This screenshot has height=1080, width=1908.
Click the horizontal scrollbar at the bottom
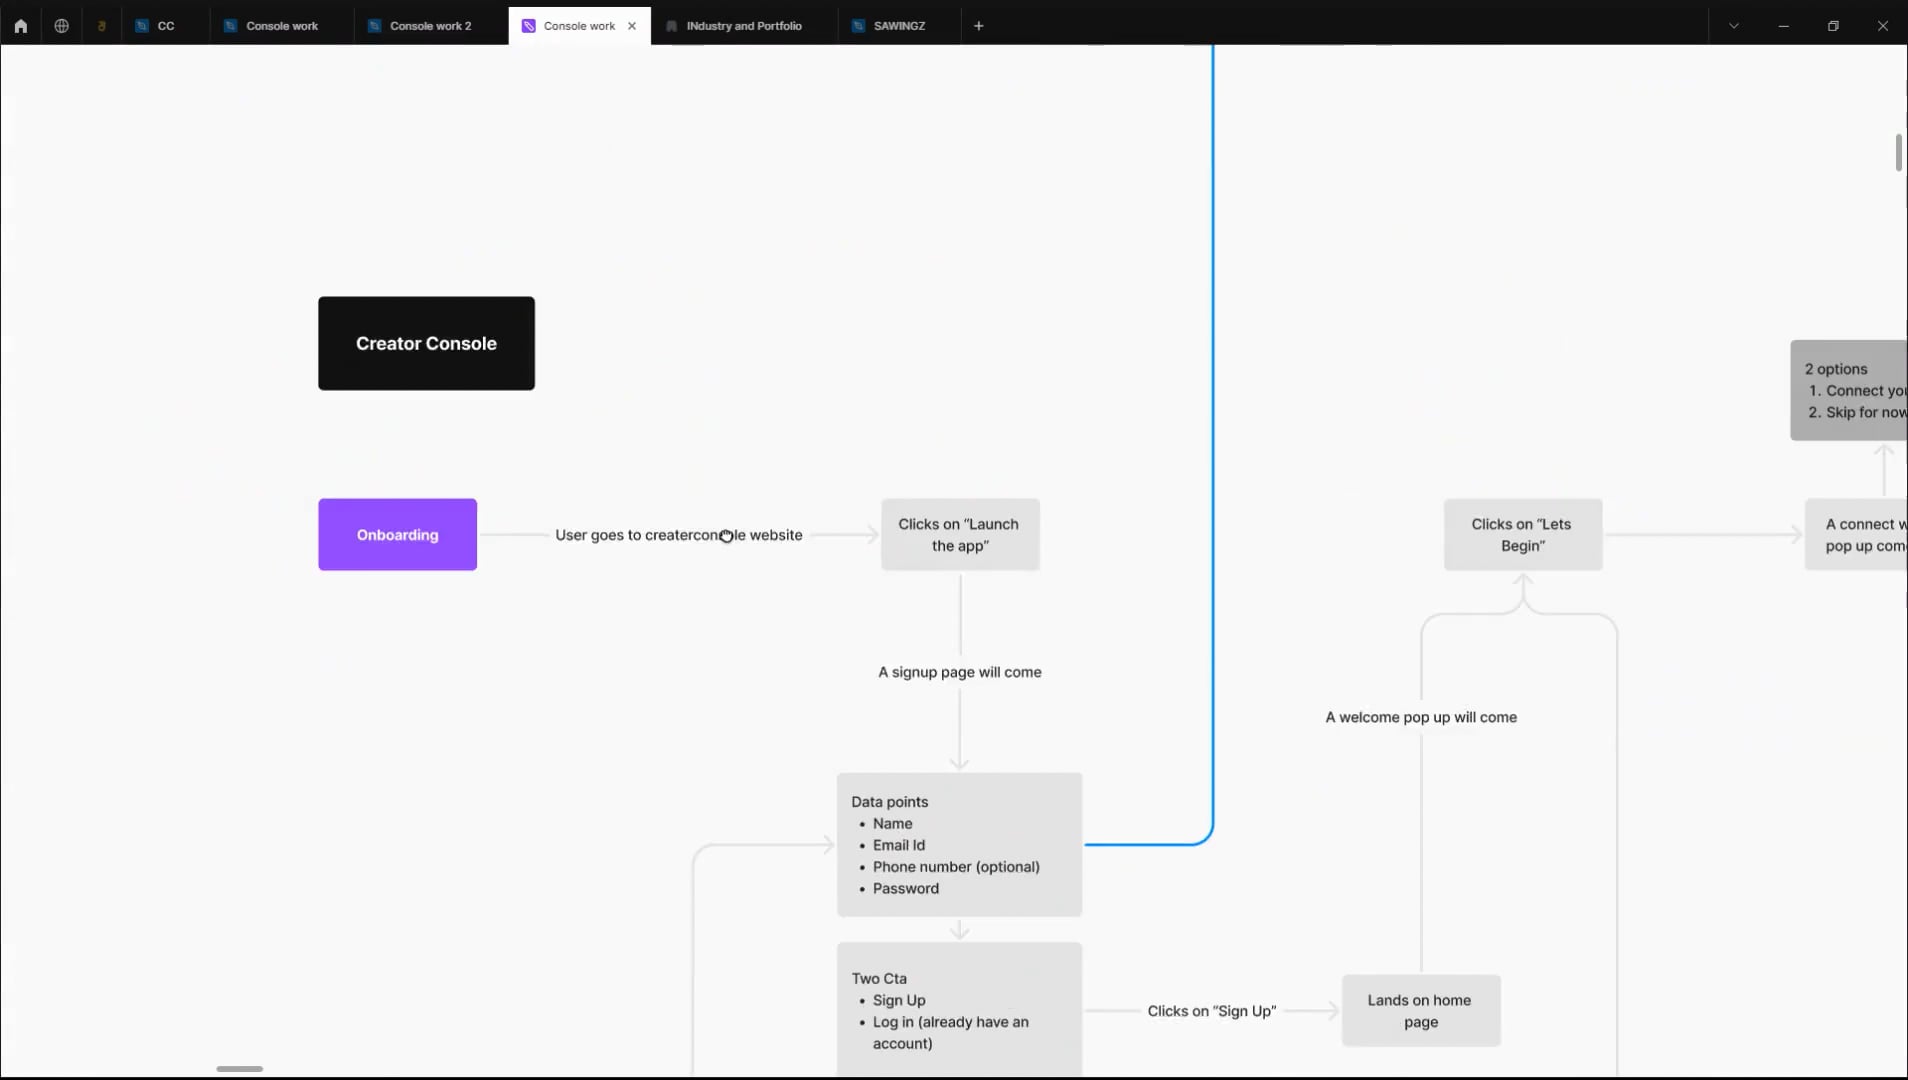click(239, 1068)
